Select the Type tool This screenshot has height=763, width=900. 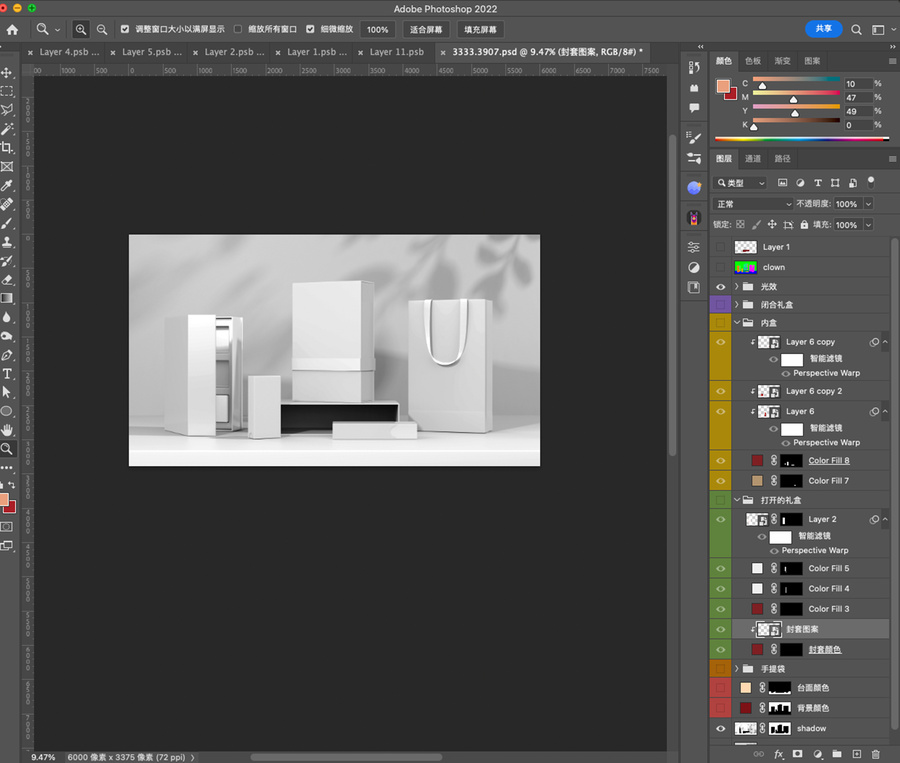coord(7,374)
